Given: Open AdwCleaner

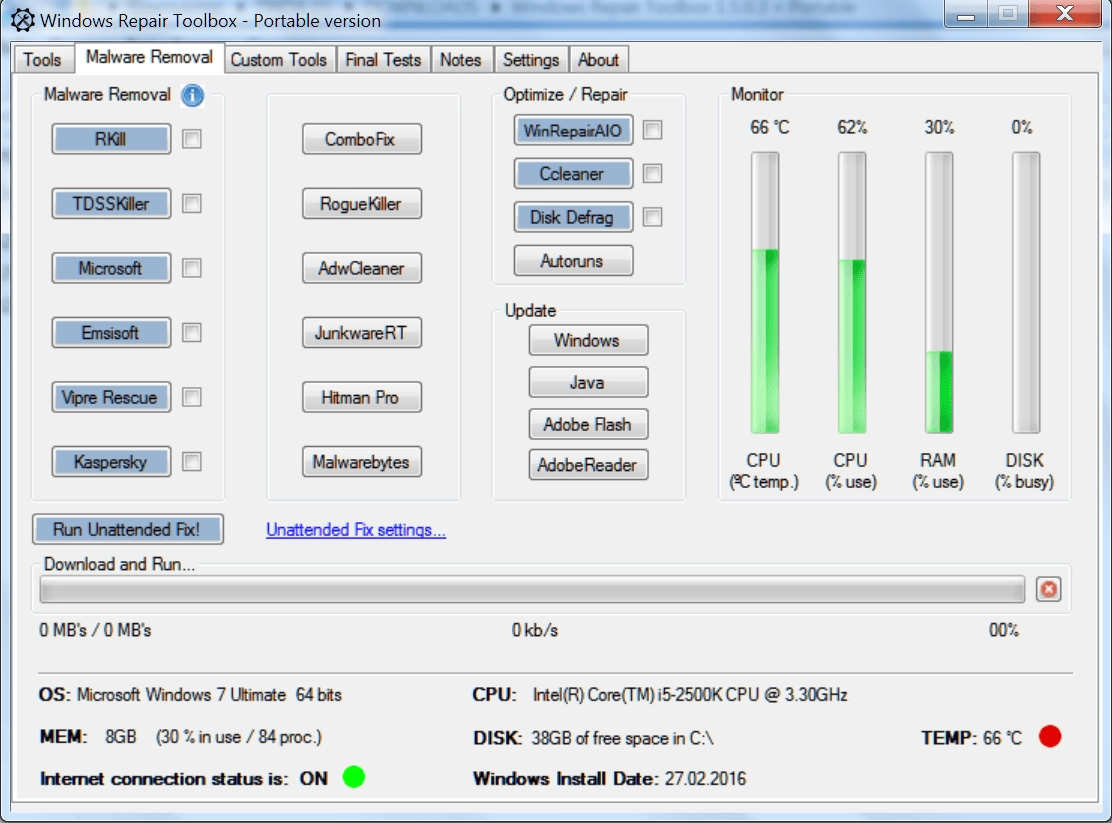Looking at the screenshot, I should tap(362, 268).
